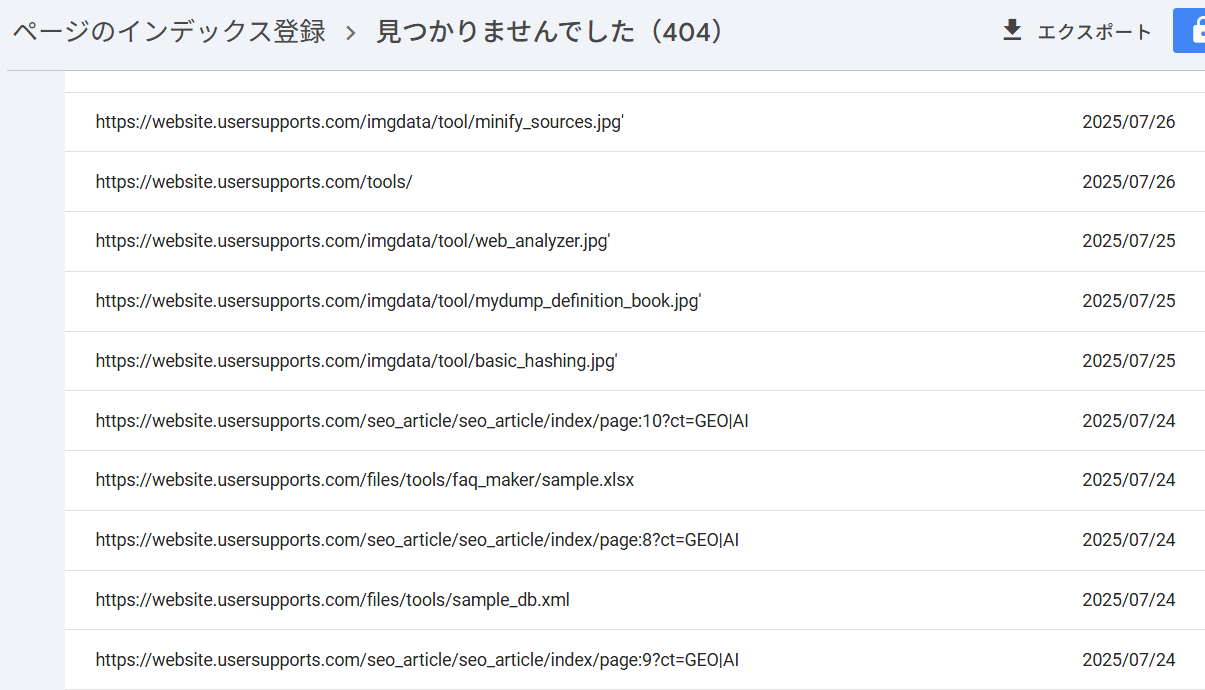This screenshot has height=690, width=1205.
Task: Click the date beside minify_sources.jpg
Action: [1128, 122]
